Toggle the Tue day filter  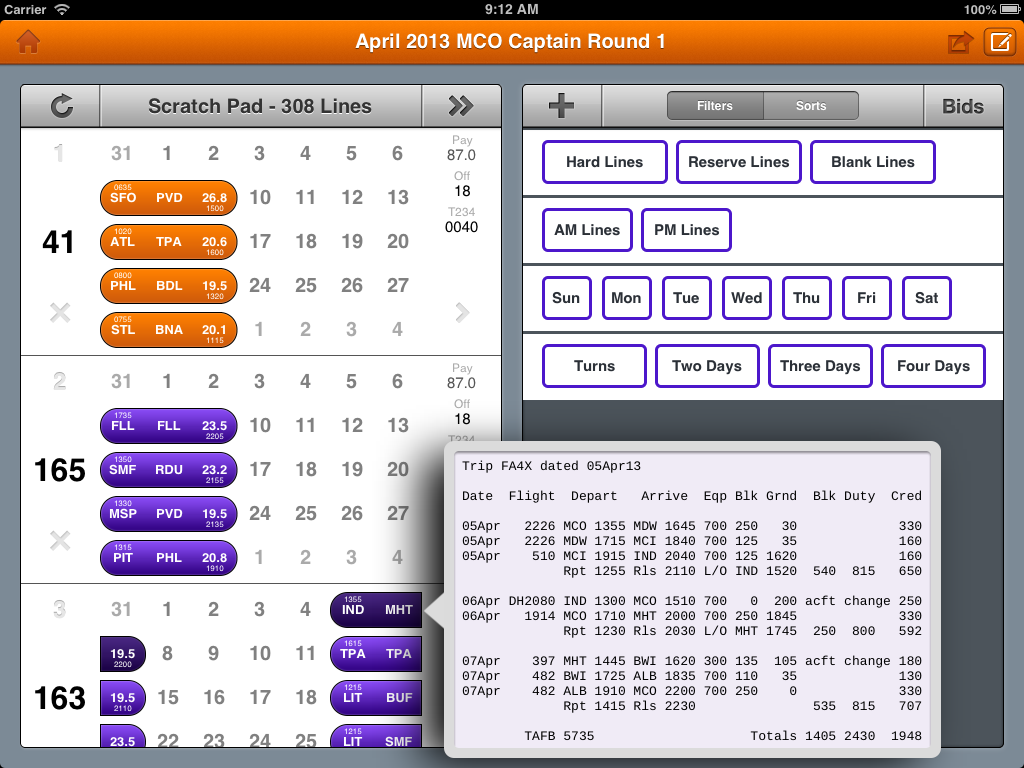[x=686, y=298]
